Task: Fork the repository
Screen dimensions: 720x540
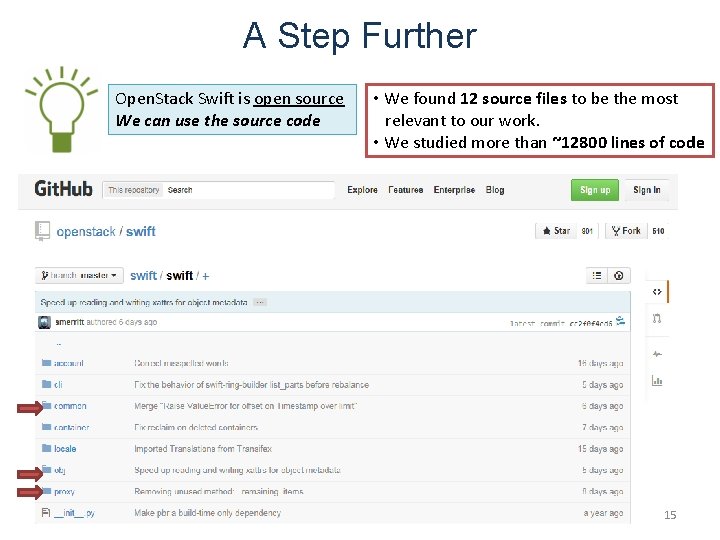Action: pos(626,231)
